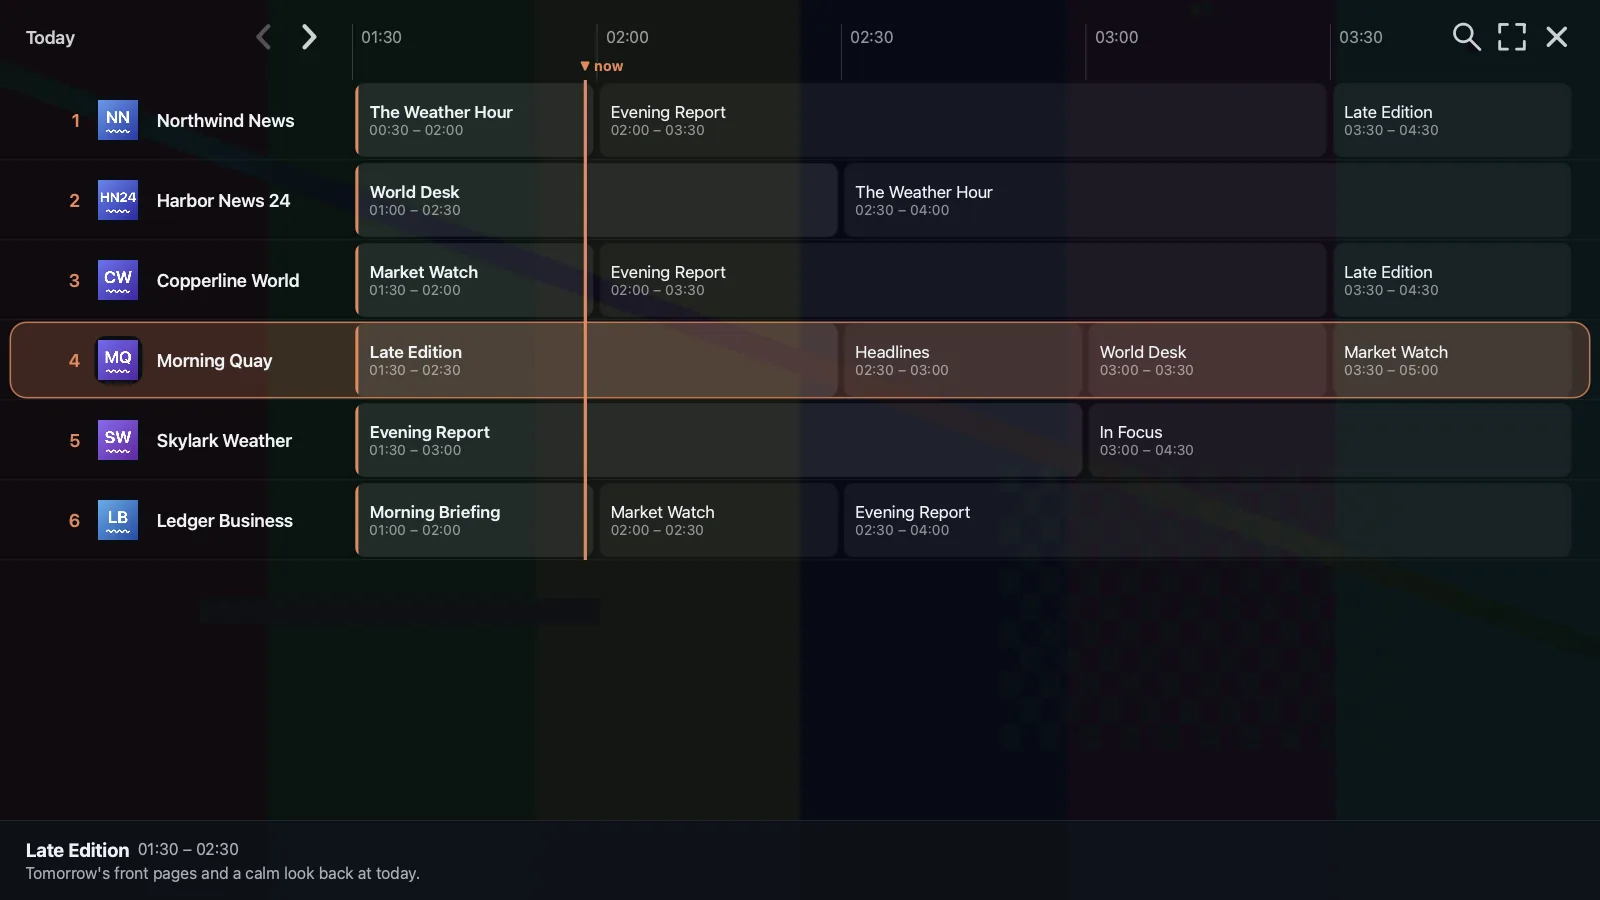
Task: Click the Ledger Business LB logo
Action: tap(118, 520)
